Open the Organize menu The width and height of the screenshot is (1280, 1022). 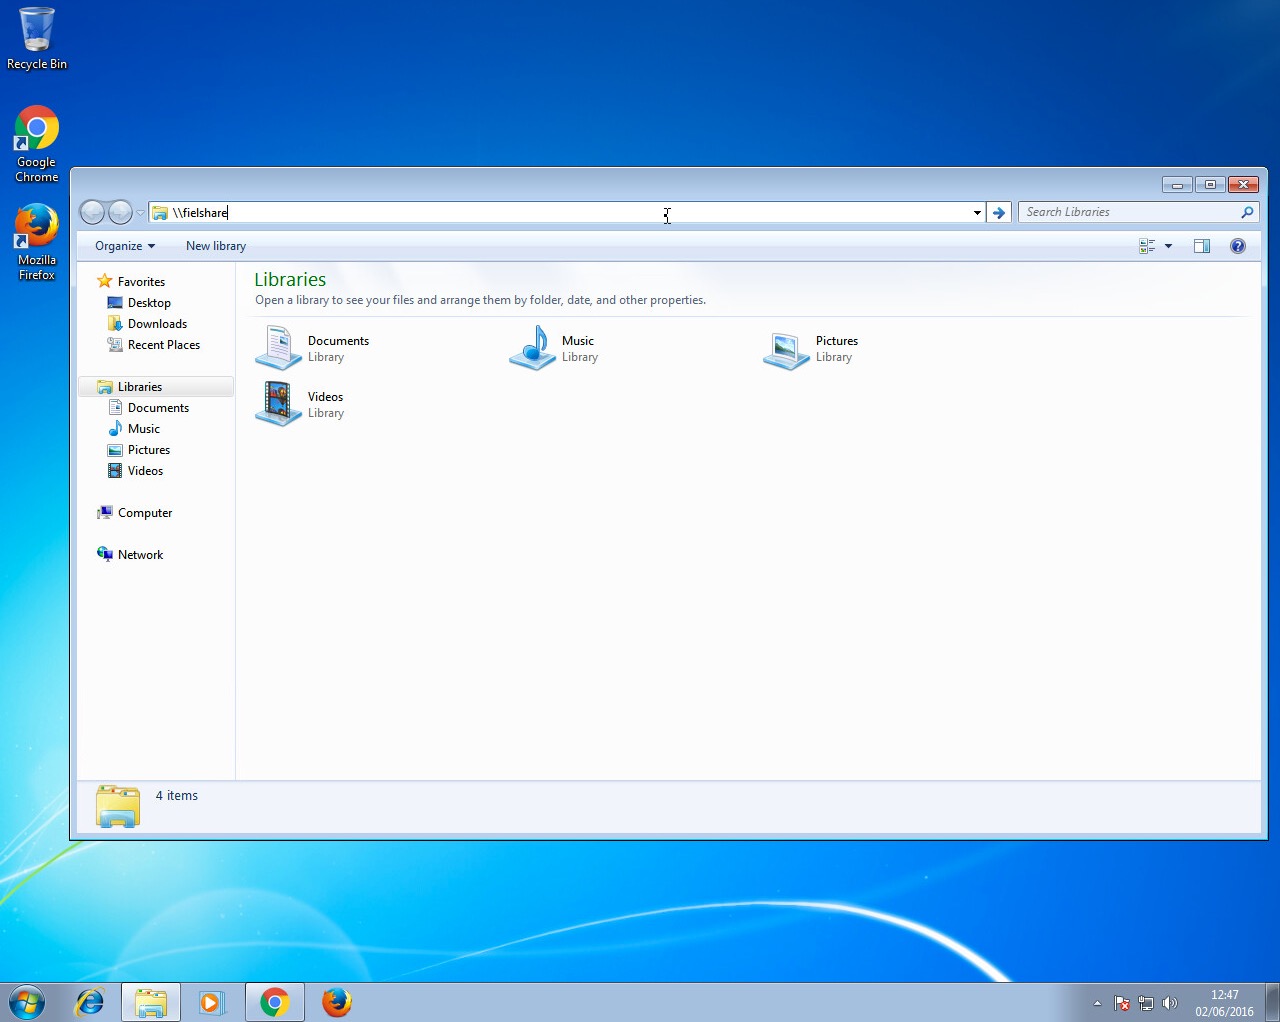click(x=125, y=246)
